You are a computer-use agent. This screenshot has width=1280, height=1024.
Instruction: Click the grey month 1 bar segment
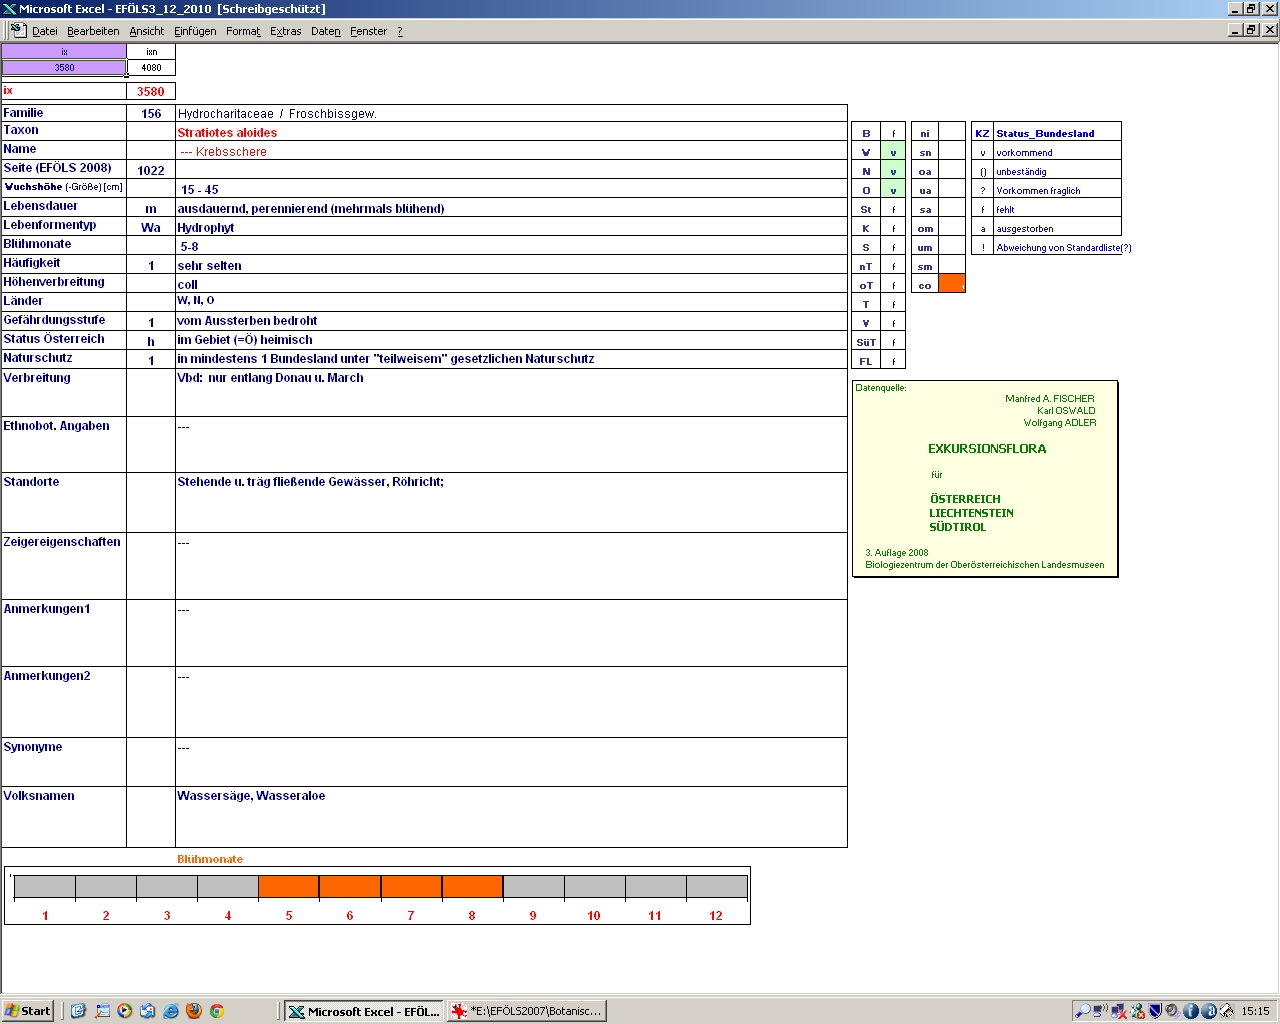tap(45, 886)
